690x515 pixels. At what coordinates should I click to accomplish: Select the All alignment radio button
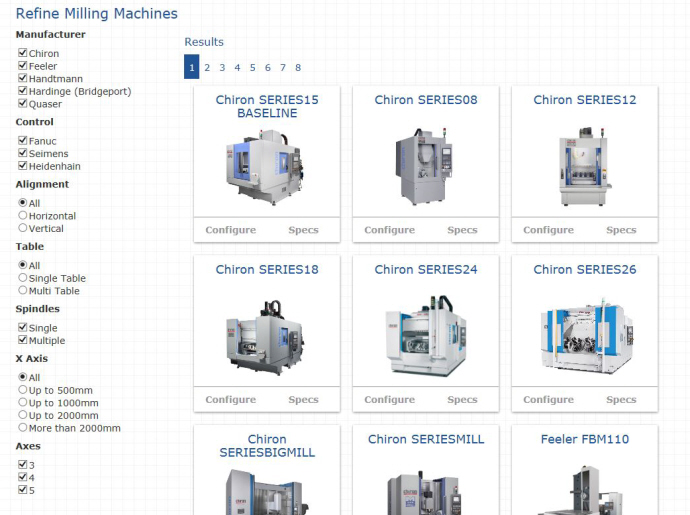pos(22,202)
